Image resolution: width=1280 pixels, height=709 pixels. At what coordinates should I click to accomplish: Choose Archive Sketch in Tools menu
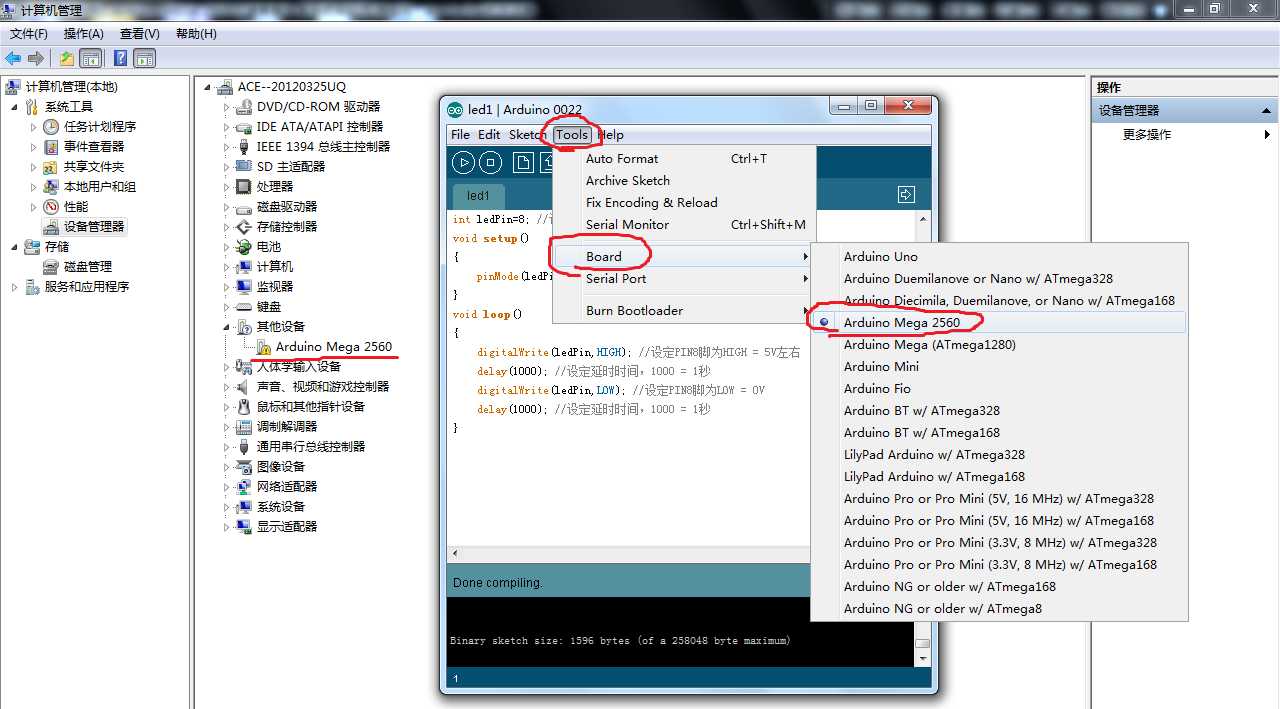[x=684, y=180]
